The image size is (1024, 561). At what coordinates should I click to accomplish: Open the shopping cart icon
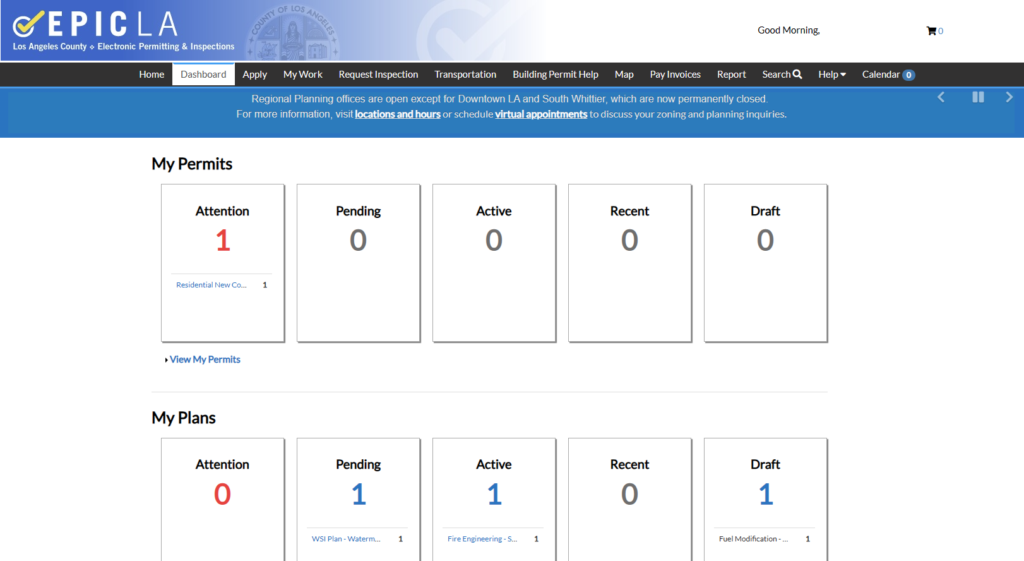click(x=931, y=31)
